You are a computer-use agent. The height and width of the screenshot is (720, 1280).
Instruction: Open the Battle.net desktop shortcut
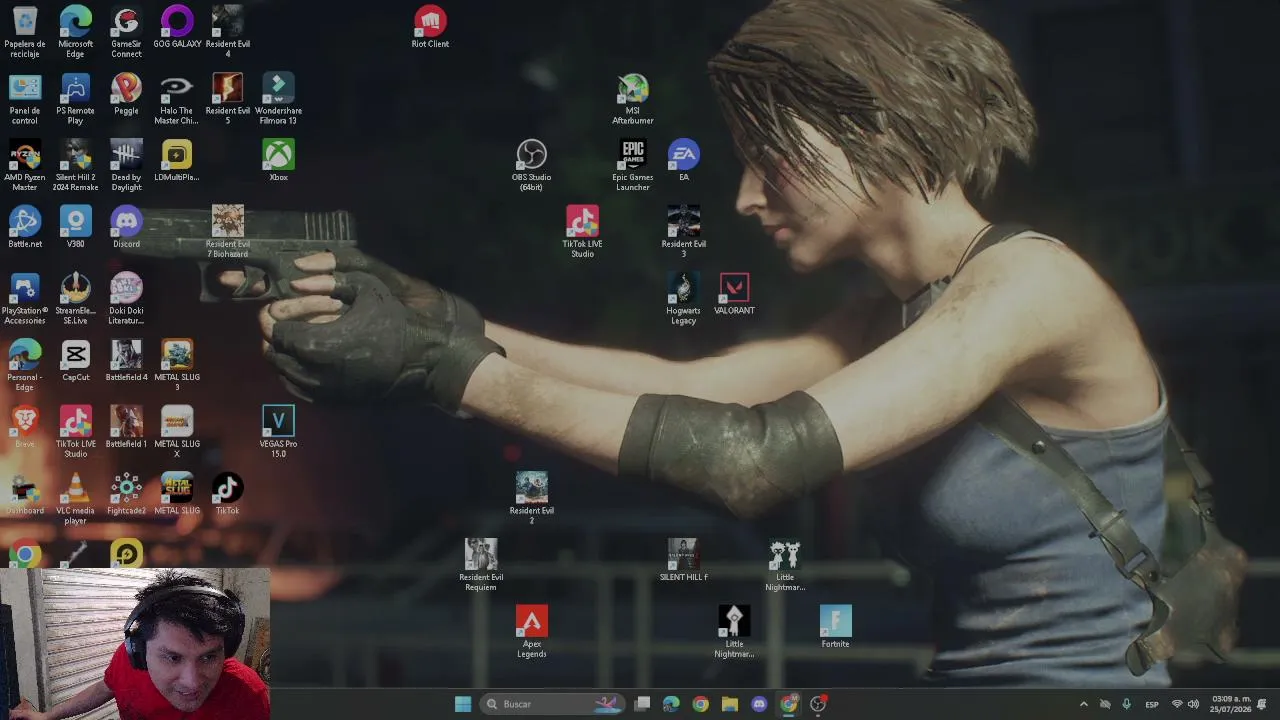[x=25, y=228]
